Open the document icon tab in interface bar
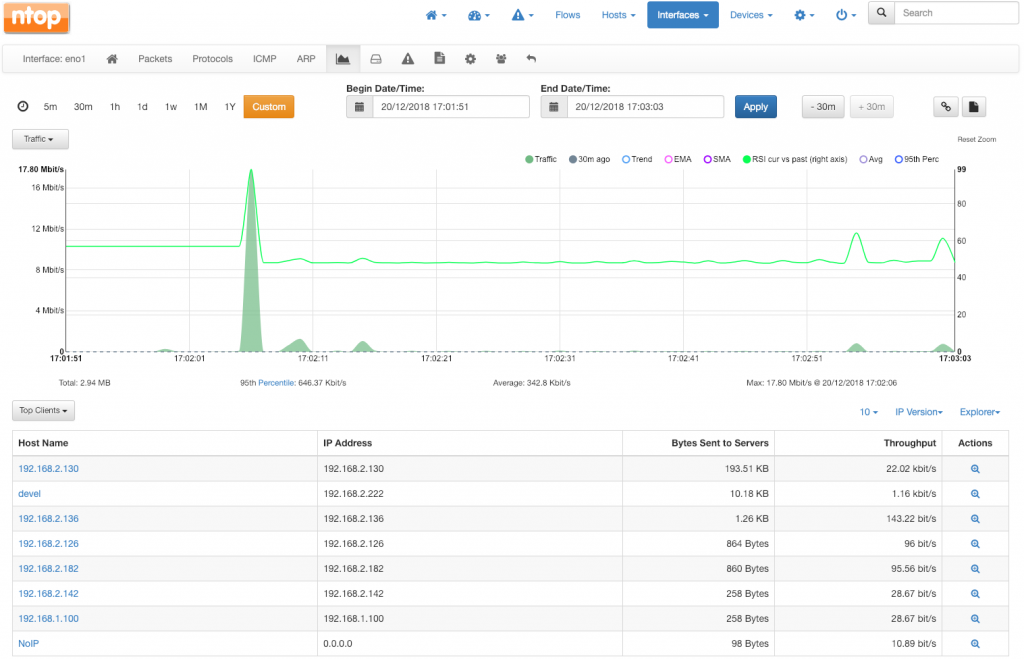The image size is (1024, 659). 440,59
